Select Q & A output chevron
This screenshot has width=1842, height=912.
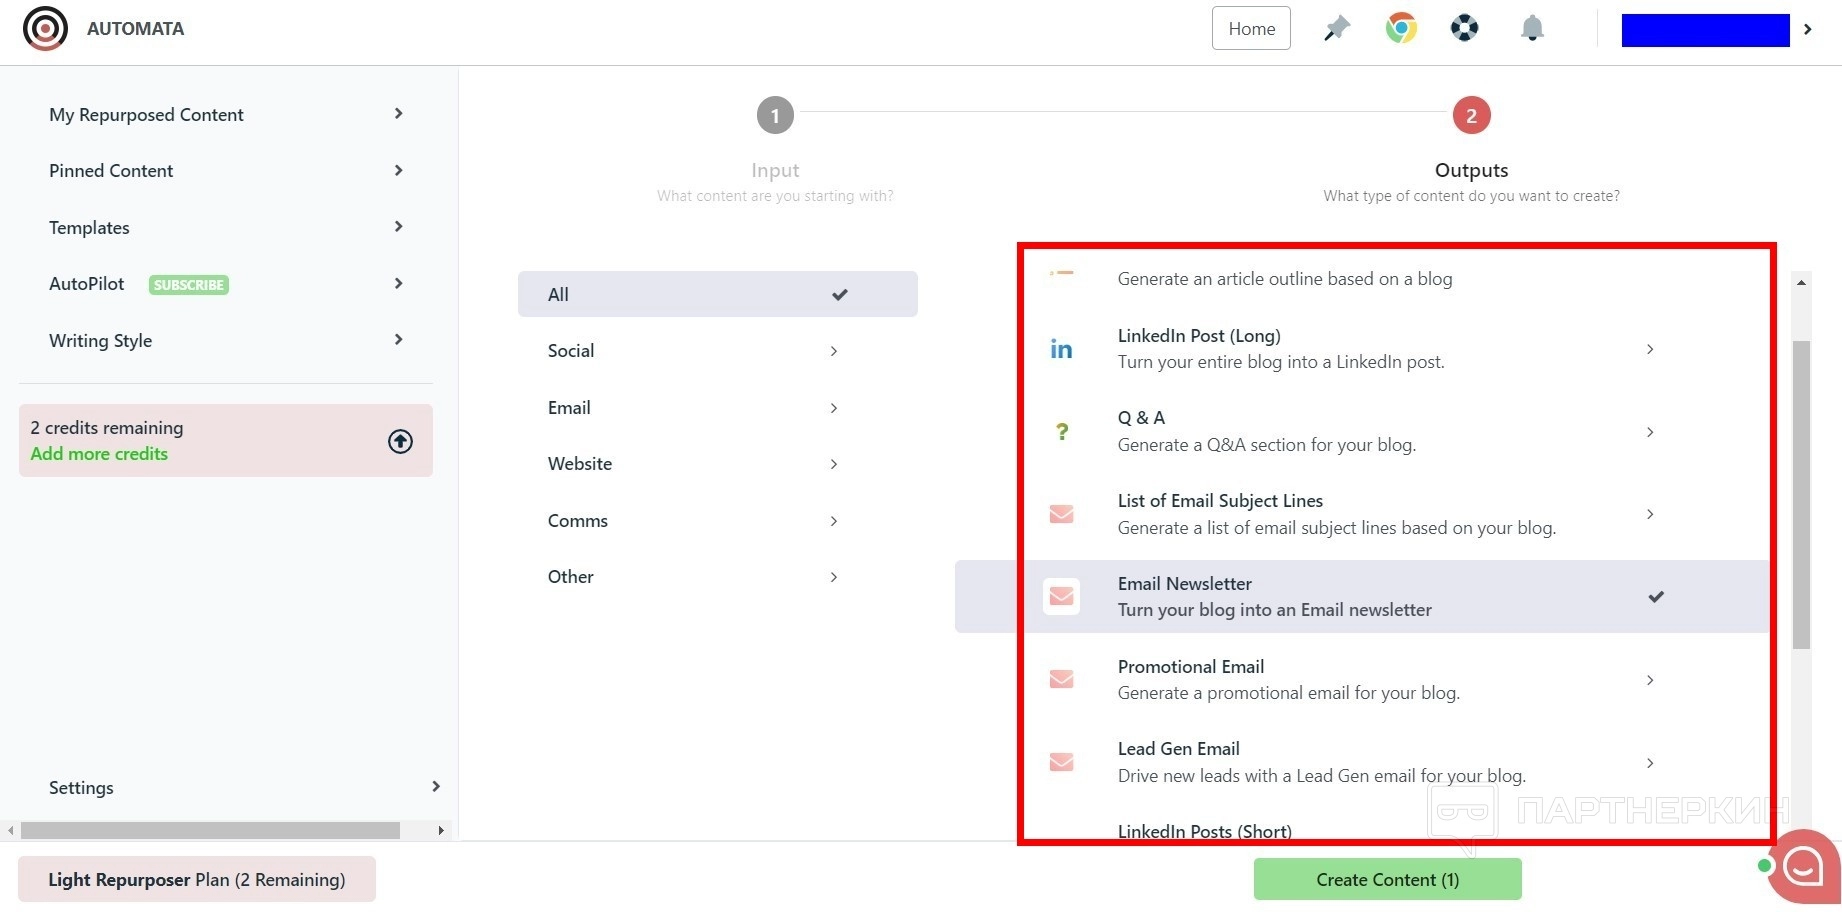[x=1650, y=432]
